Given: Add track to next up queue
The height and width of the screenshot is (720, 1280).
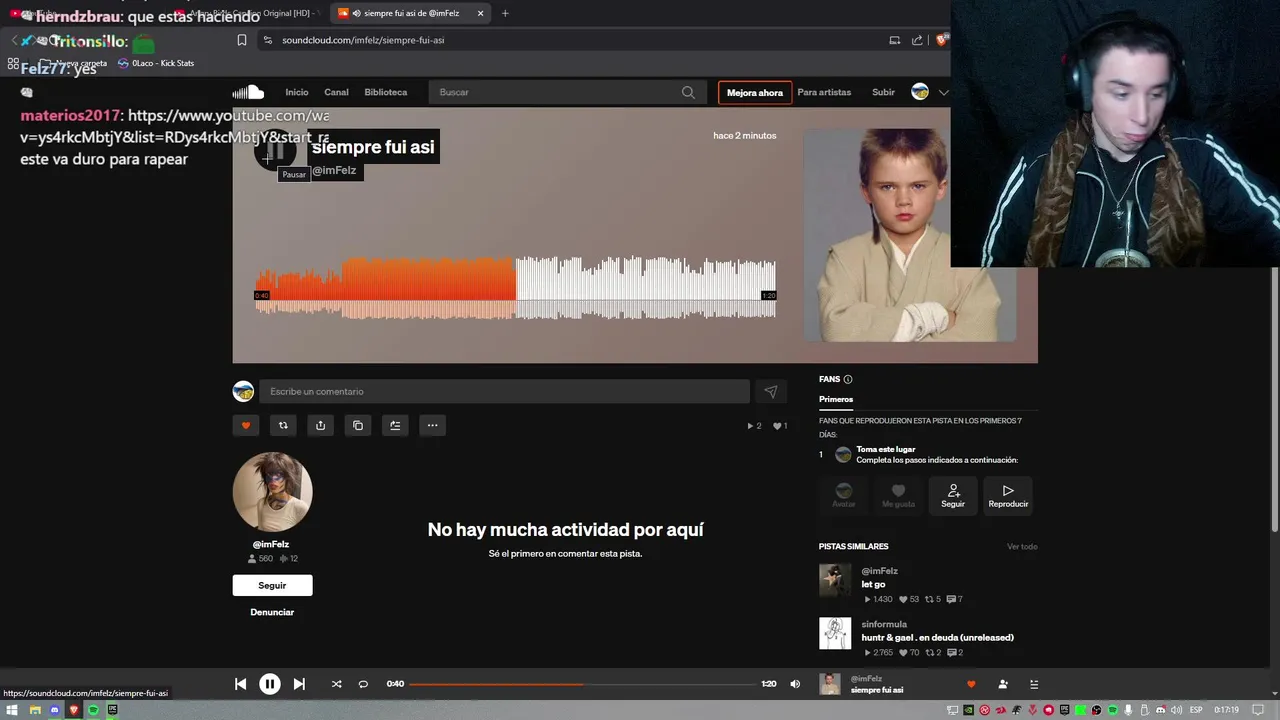Looking at the screenshot, I should (x=395, y=425).
